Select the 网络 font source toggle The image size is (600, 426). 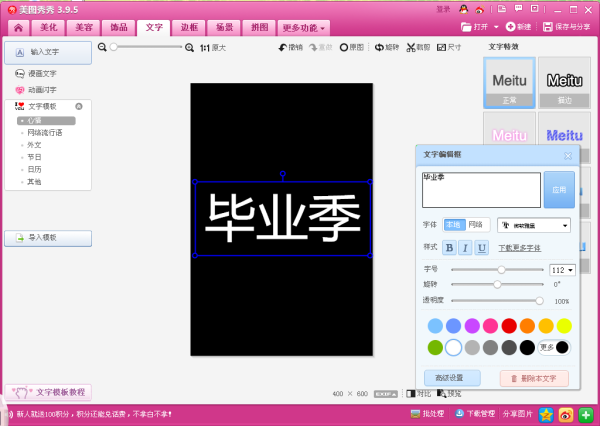(476, 225)
